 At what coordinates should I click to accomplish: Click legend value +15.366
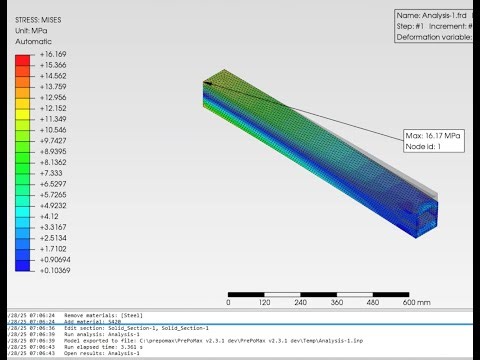click(x=53, y=65)
